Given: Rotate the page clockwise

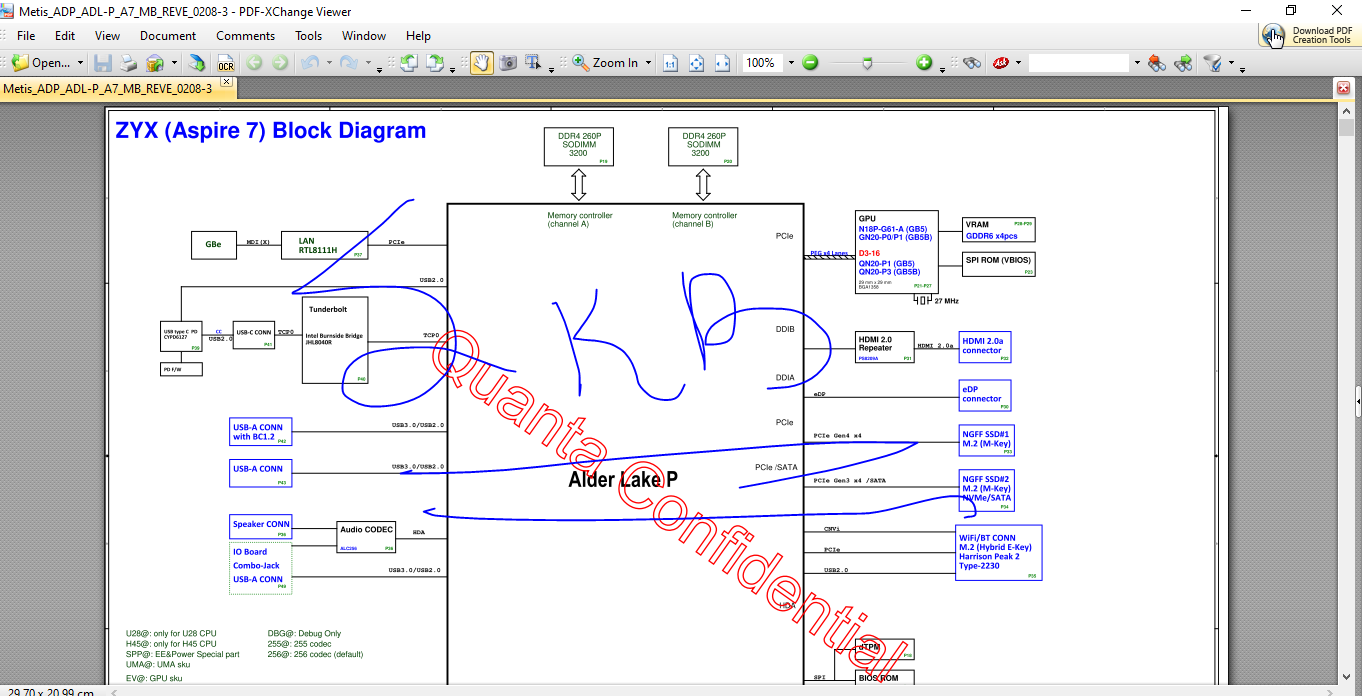Looking at the screenshot, I should [x=435, y=63].
